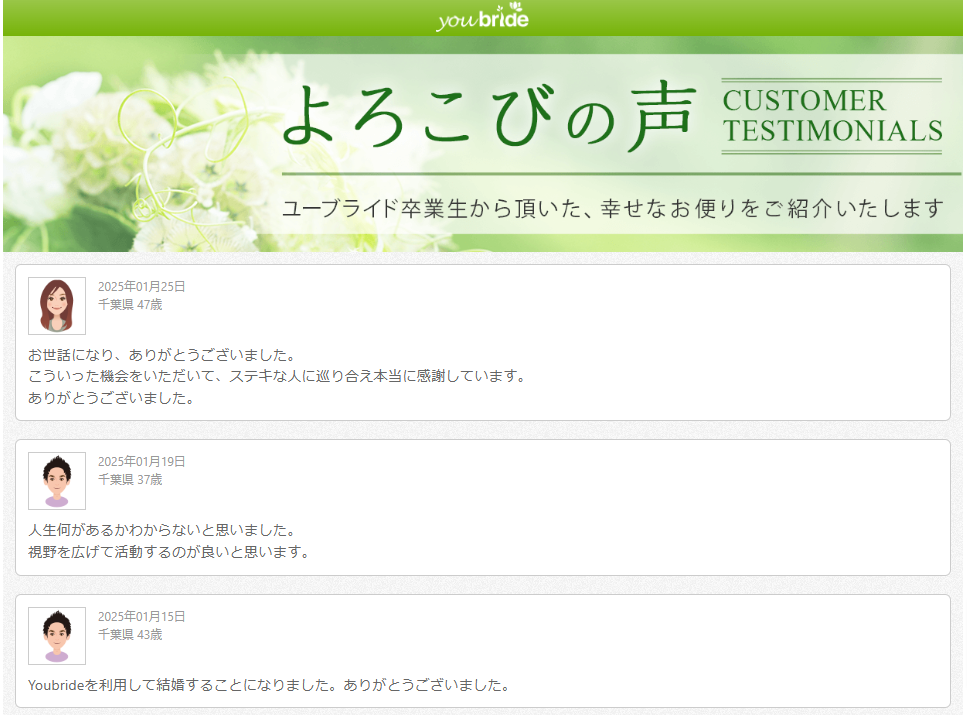Open the man avatar for 千葉県 43歳
This screenshot has height=715, width=967.
pos(57,636)
